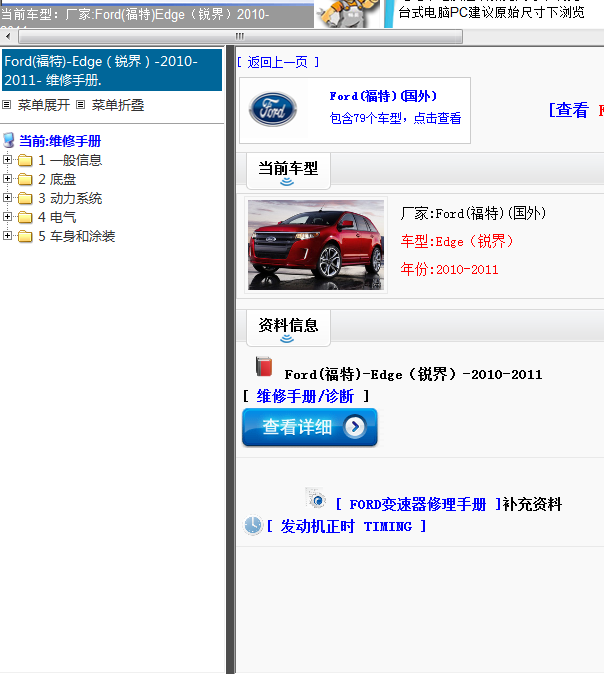This screenshot has height=674, width=604.
Task: Expand the 3 动力系统 tree node
Action: click(x=7, y=197)
